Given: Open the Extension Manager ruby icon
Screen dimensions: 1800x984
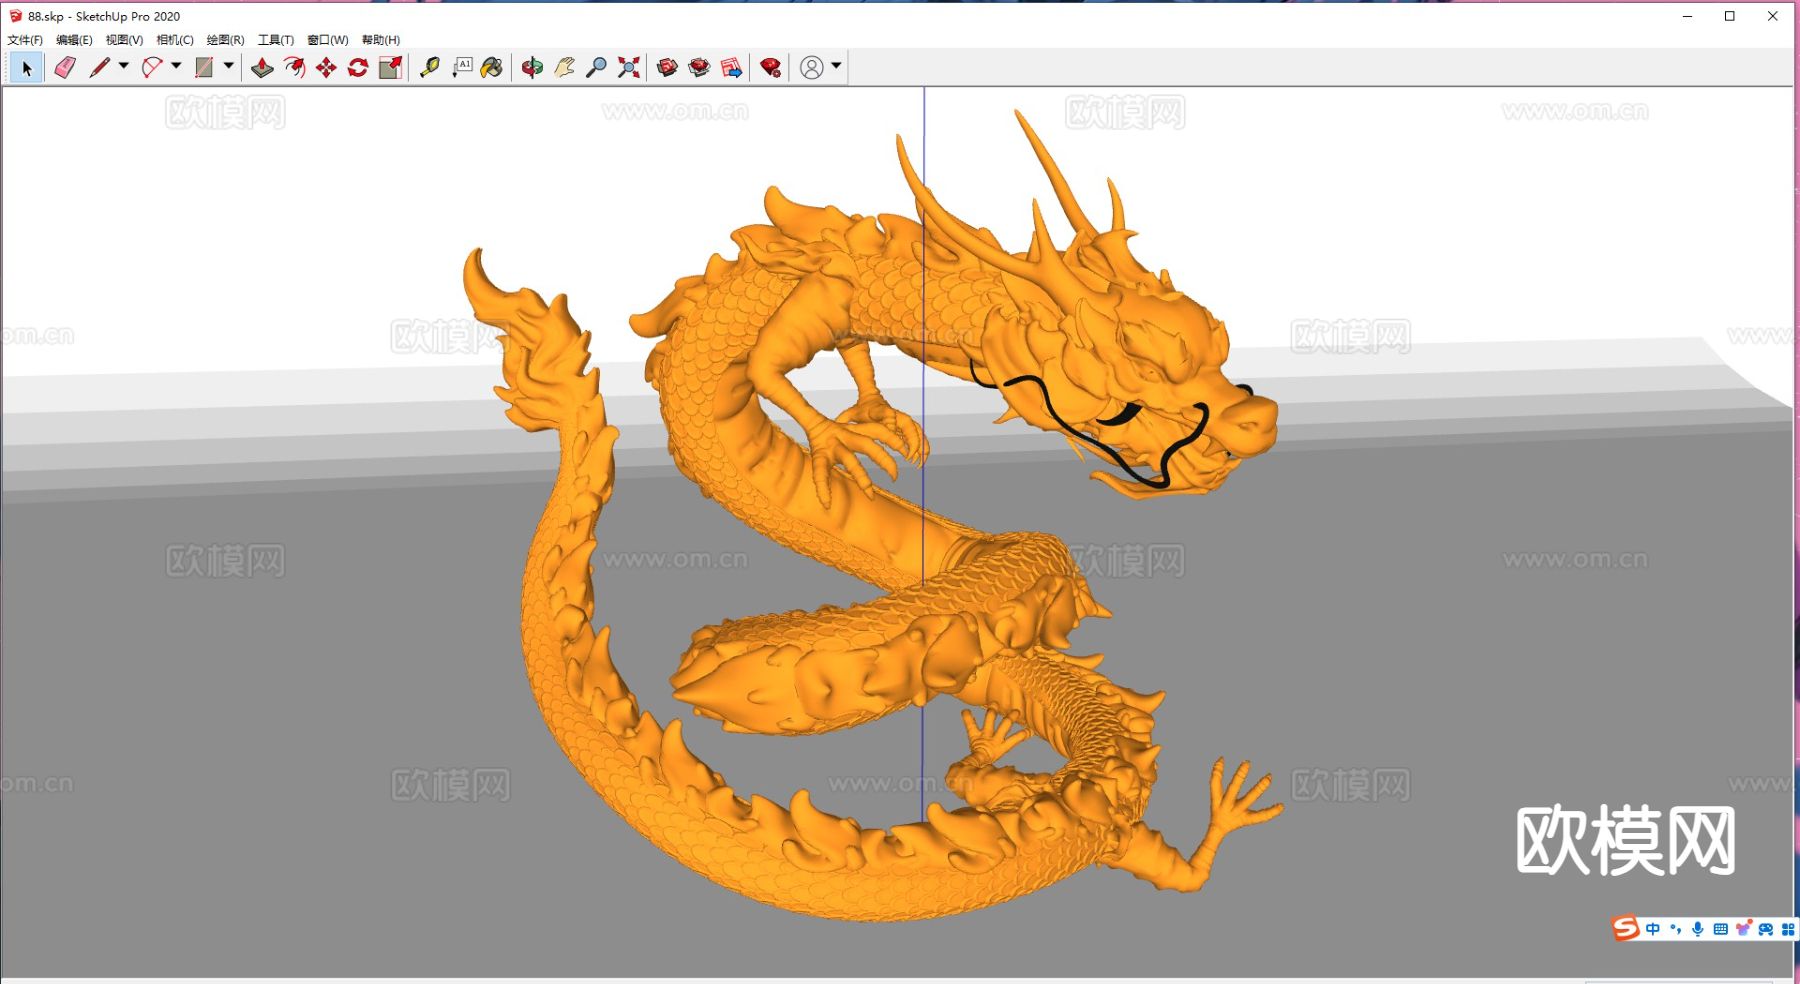Looking at the screenshot, I should pyautogui.click(x=770, y=67).
